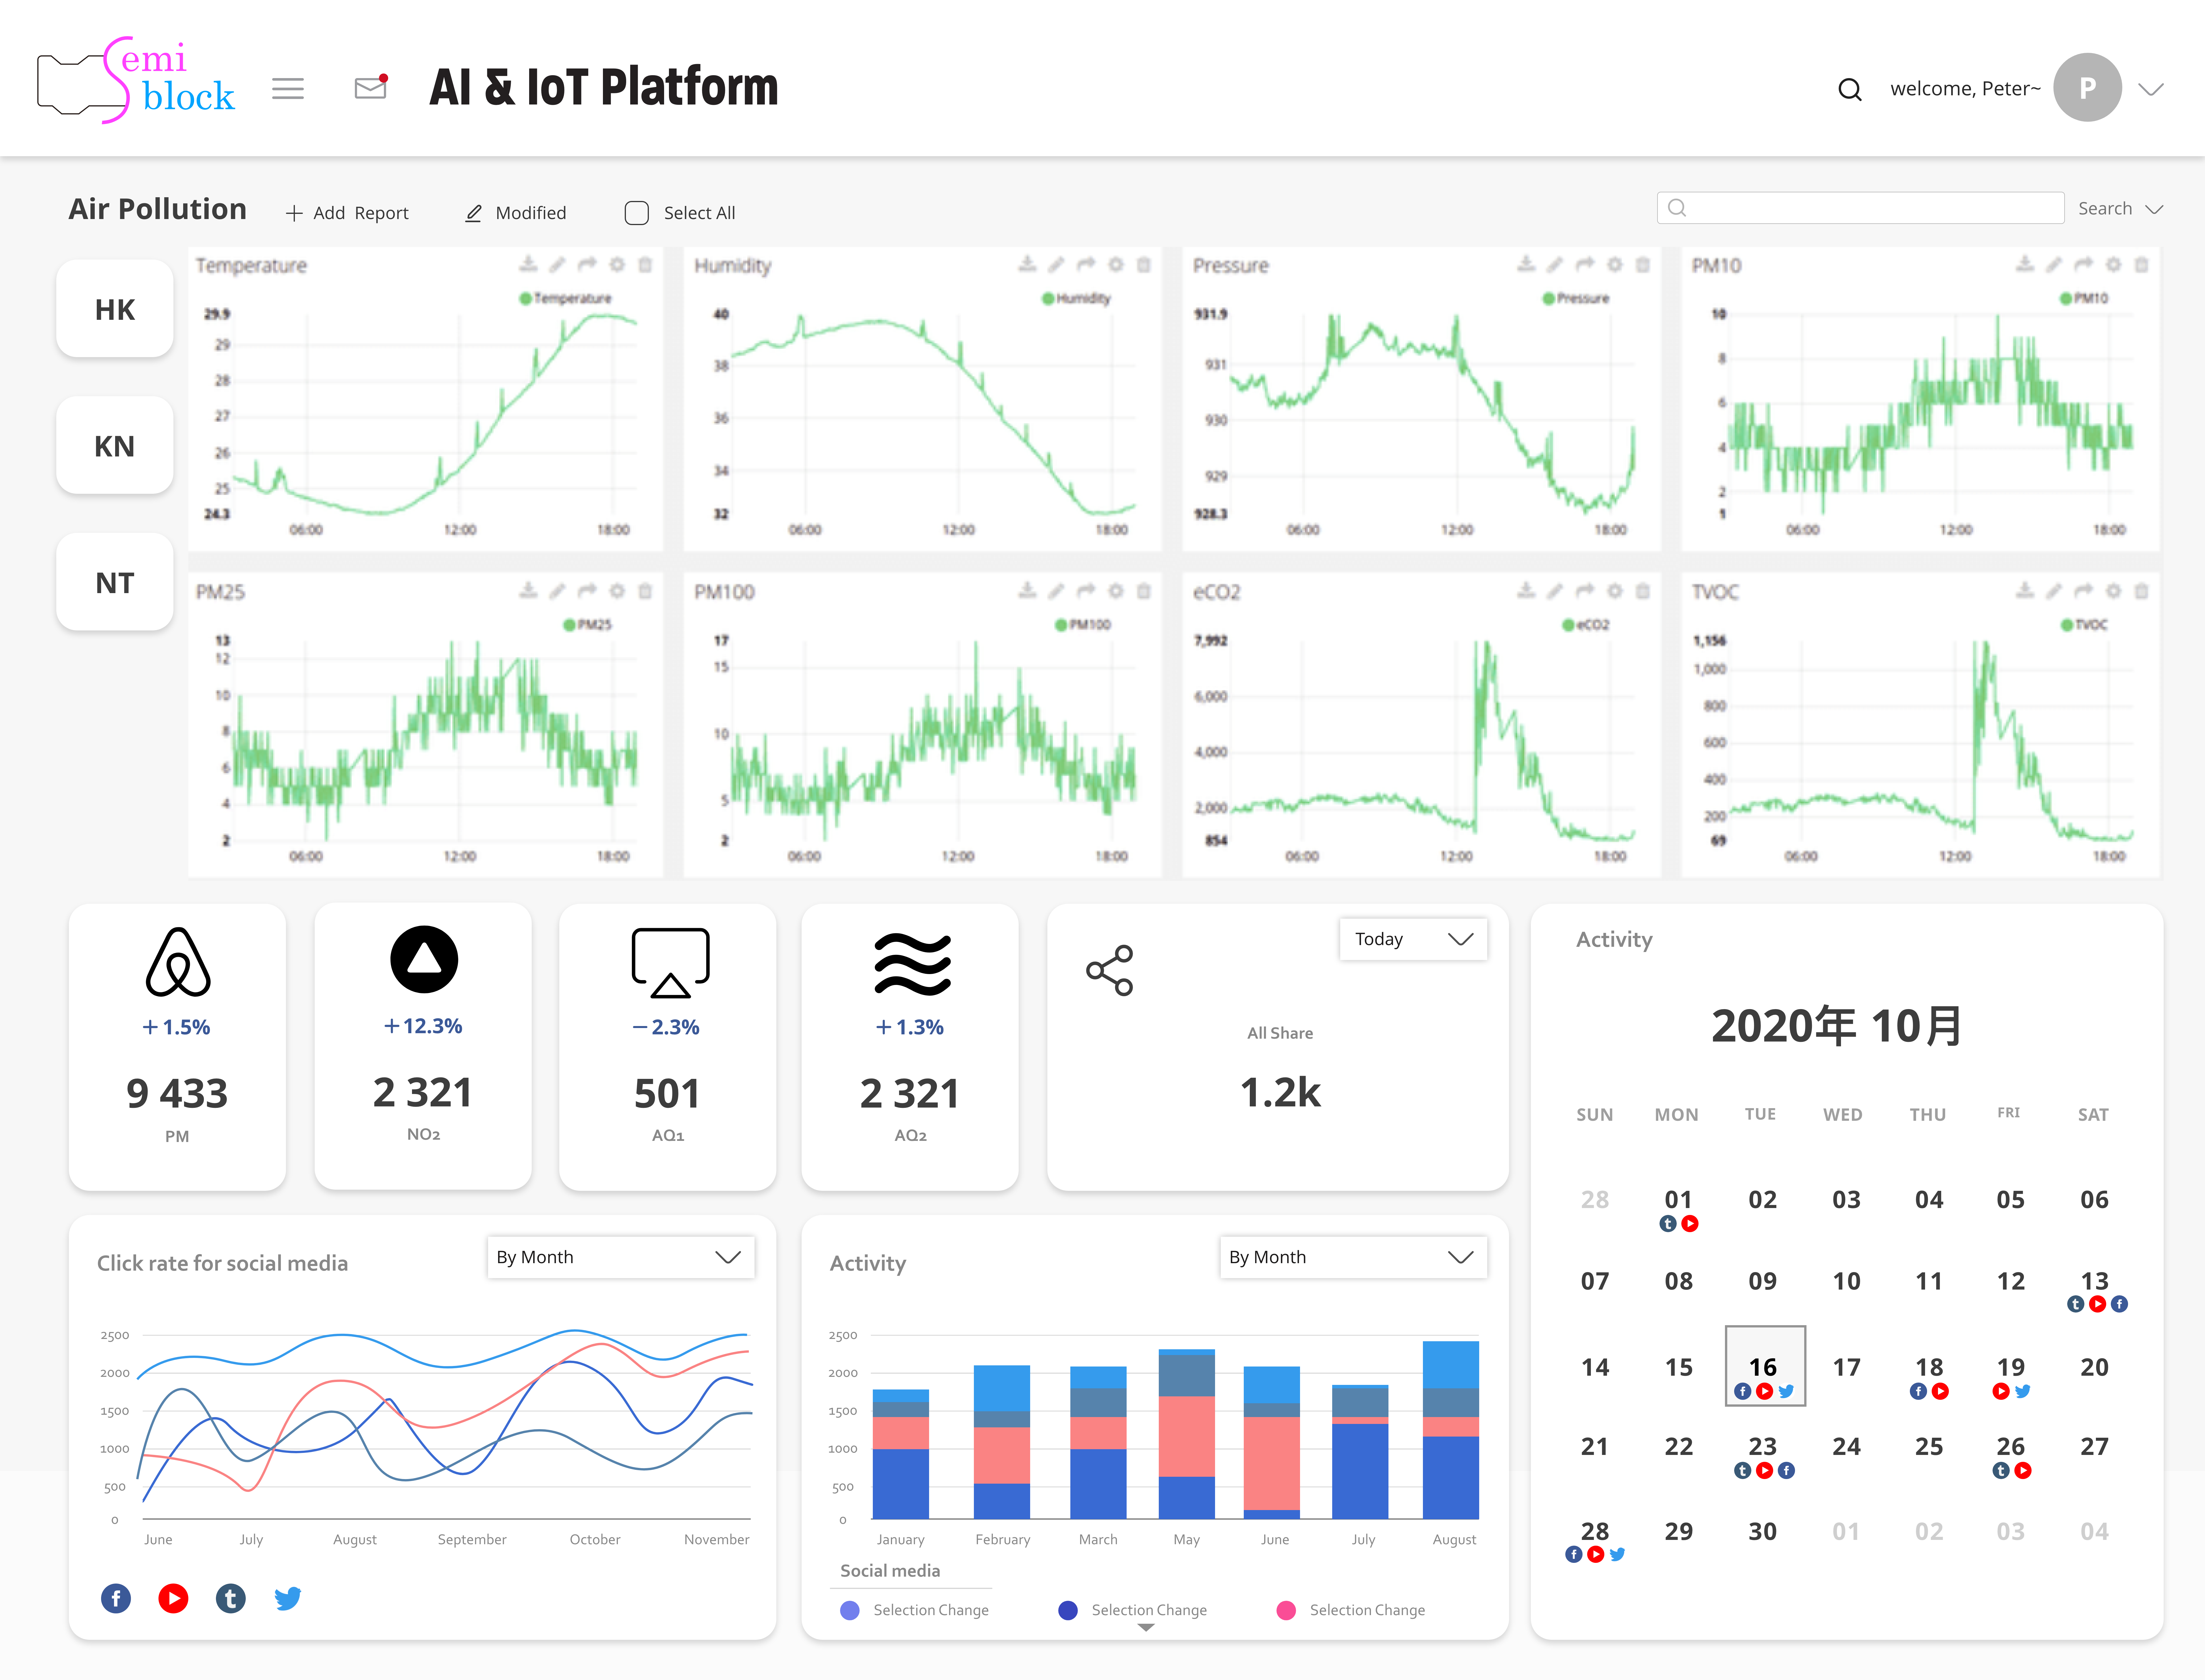
Task: Click the Twitter icon below click-rate chart
Action: [x=288, y=1598]
